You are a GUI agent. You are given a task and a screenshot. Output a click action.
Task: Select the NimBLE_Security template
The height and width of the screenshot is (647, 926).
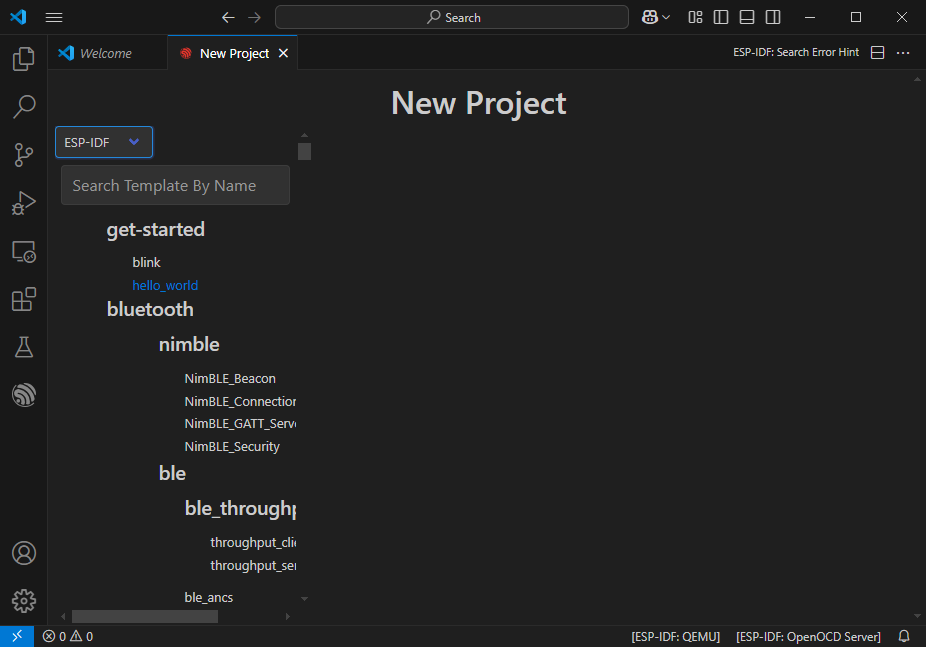pos(232,447)
